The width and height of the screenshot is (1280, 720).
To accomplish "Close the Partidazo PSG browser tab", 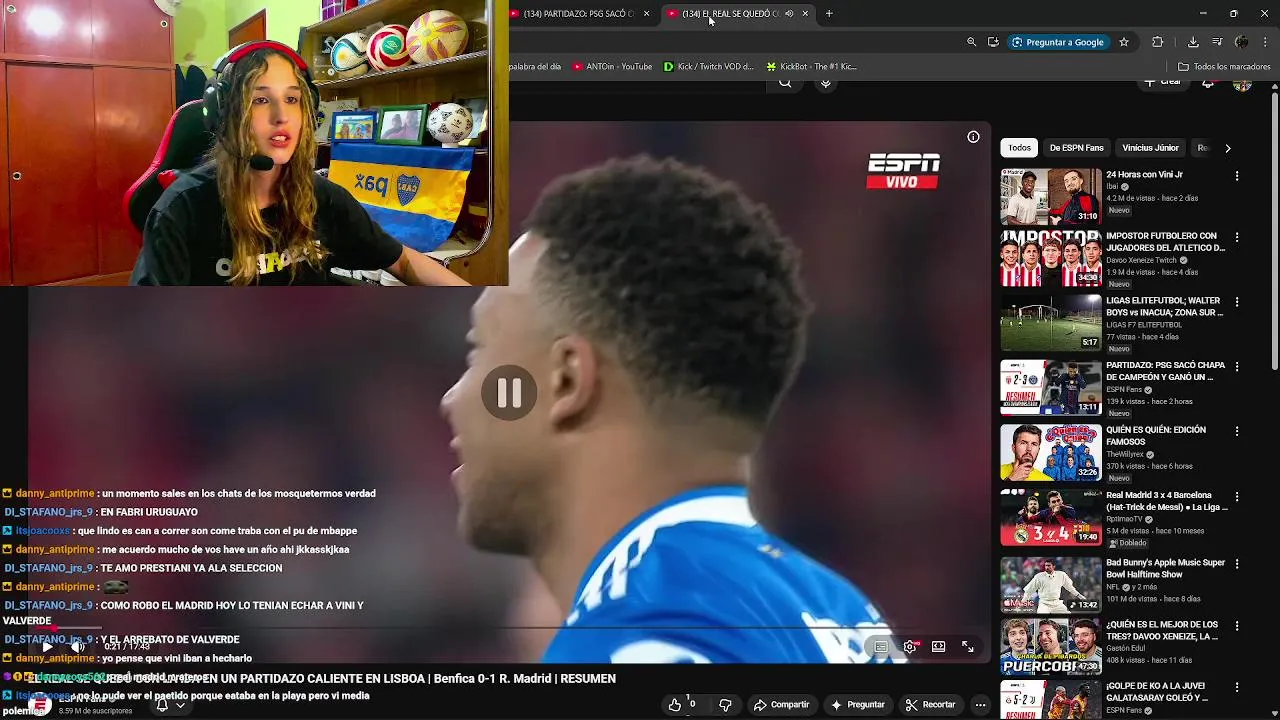I will [646, 14].
